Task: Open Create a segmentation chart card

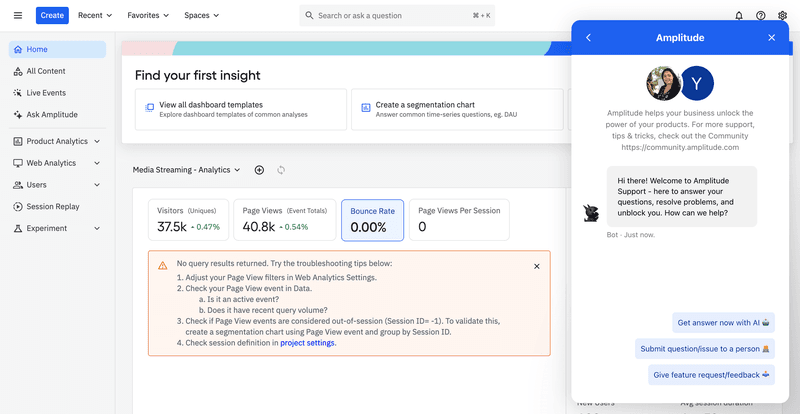Action: [457, 109]
